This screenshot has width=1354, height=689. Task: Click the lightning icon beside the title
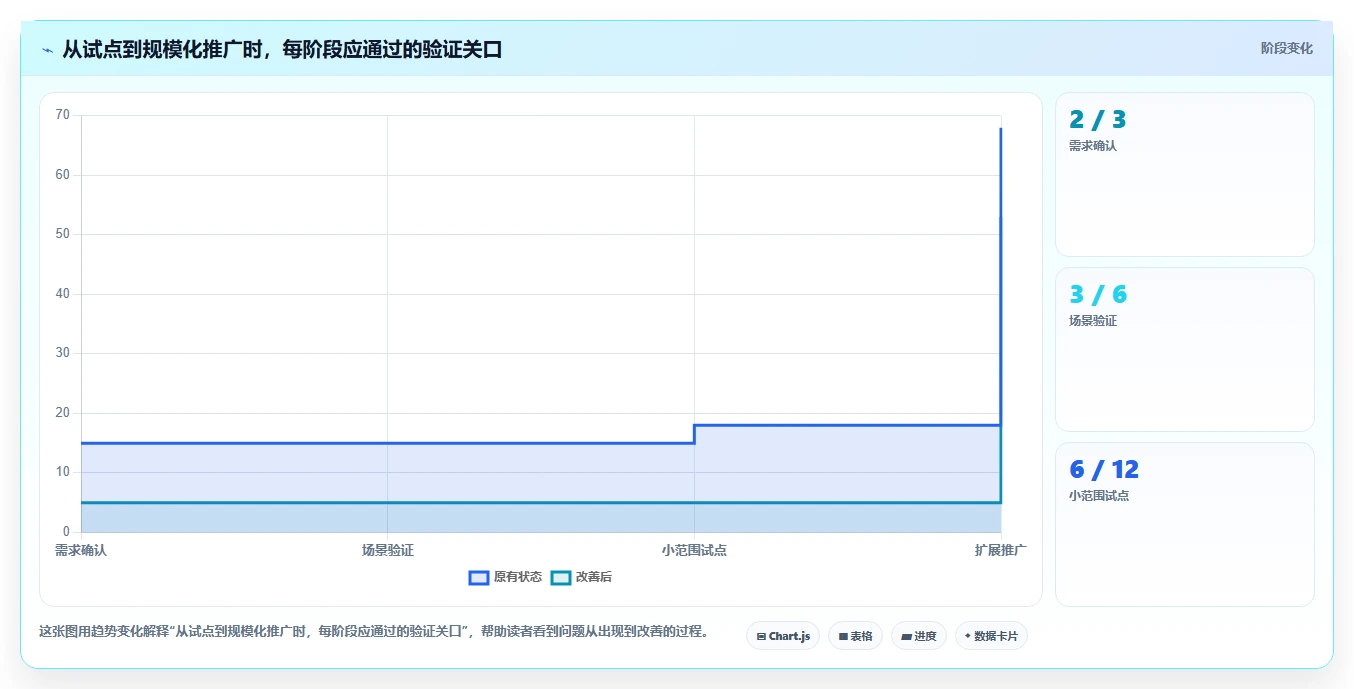pos(47,50)
